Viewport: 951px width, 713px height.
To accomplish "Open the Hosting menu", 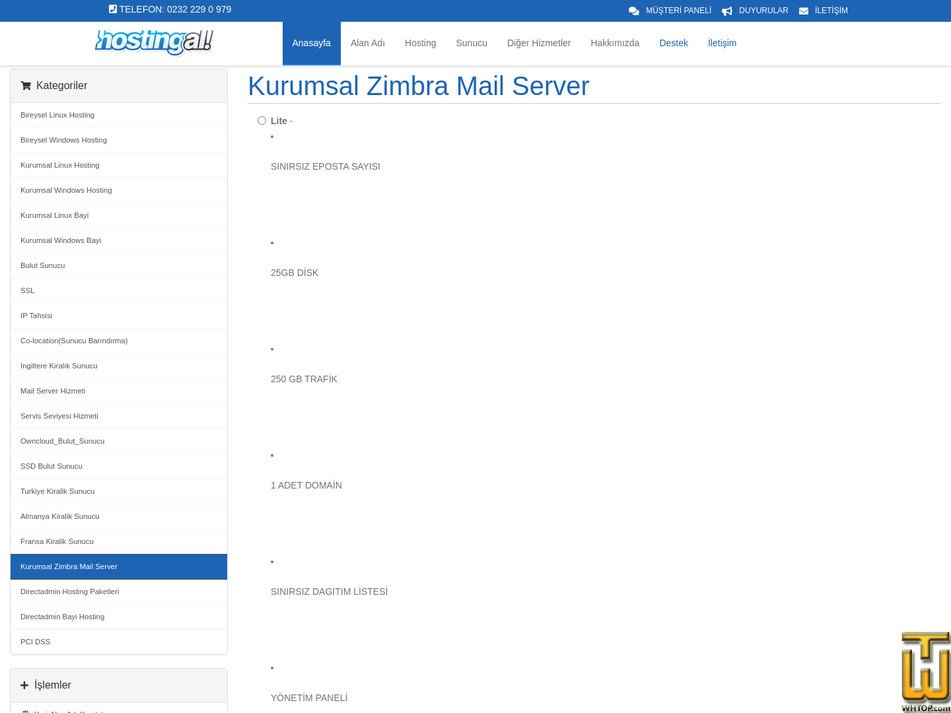I will pos(420,43).
